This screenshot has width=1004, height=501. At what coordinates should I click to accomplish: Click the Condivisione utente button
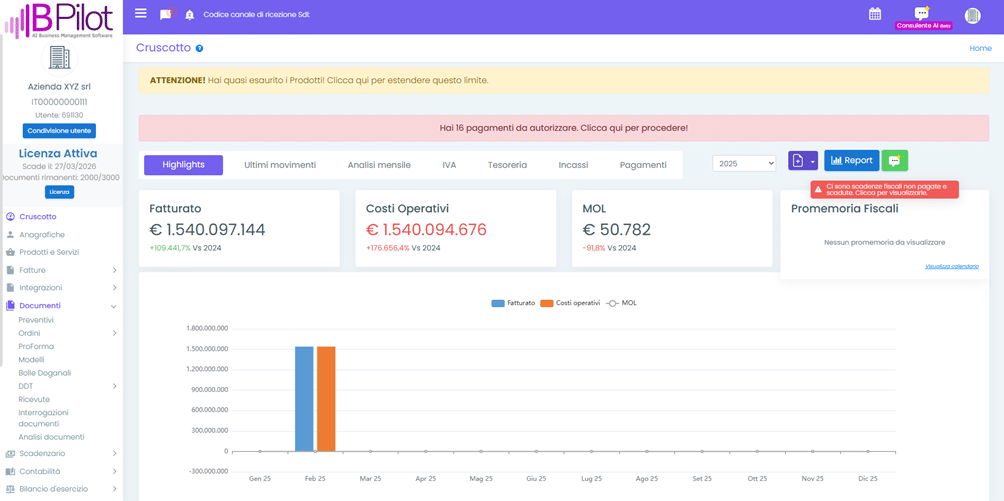[x=59, y=131]
